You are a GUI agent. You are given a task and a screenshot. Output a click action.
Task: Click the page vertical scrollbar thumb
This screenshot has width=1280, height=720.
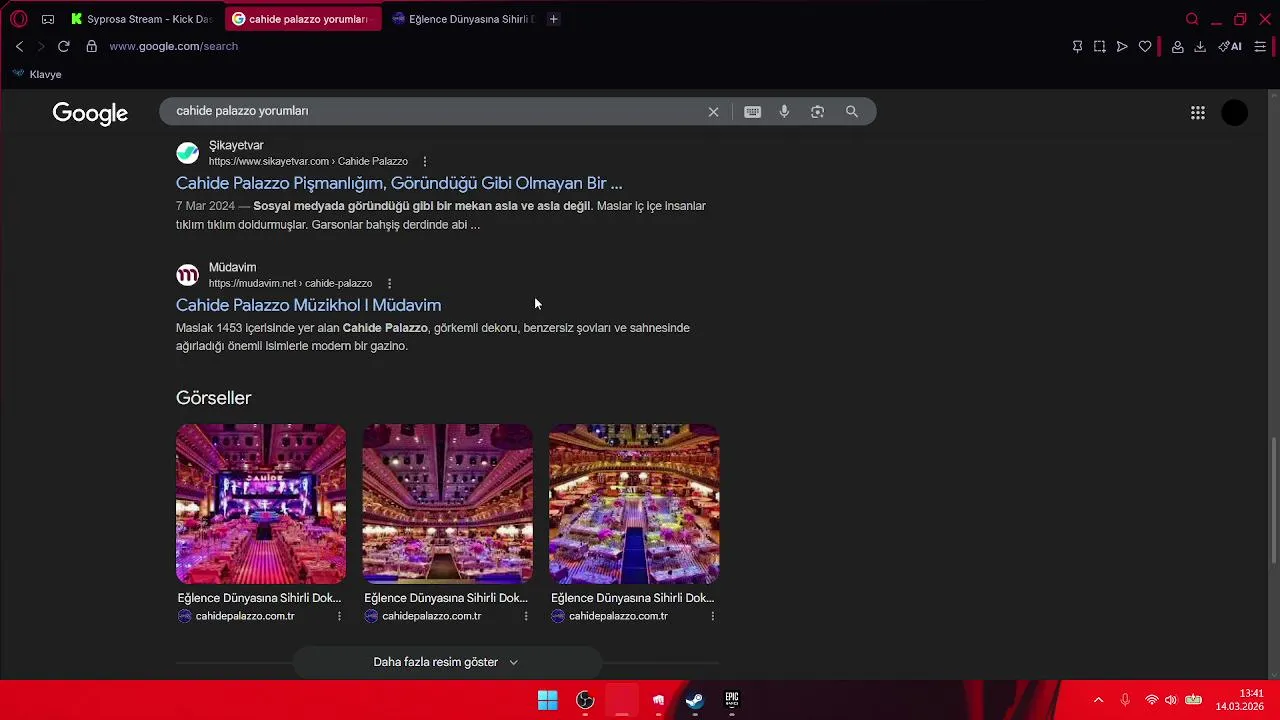[1273, 500]
